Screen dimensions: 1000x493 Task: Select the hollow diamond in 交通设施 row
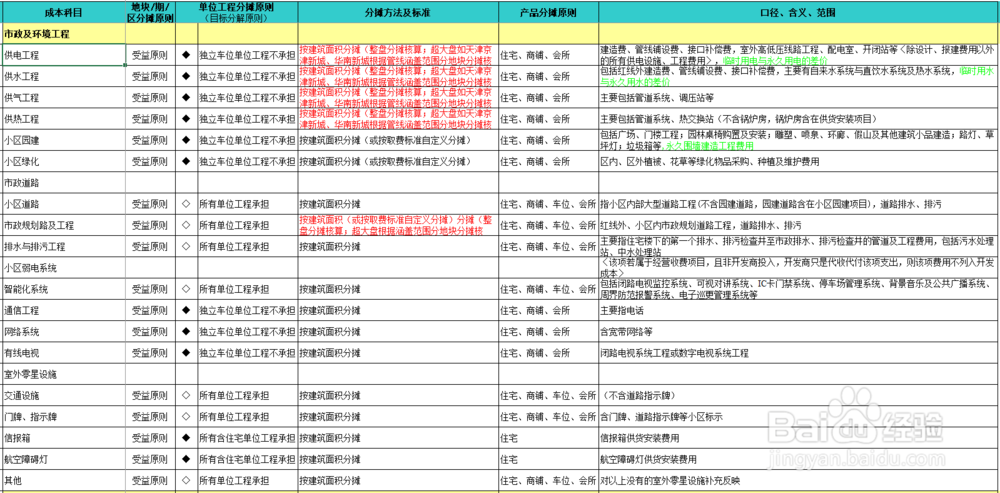[x=186, y=395]
